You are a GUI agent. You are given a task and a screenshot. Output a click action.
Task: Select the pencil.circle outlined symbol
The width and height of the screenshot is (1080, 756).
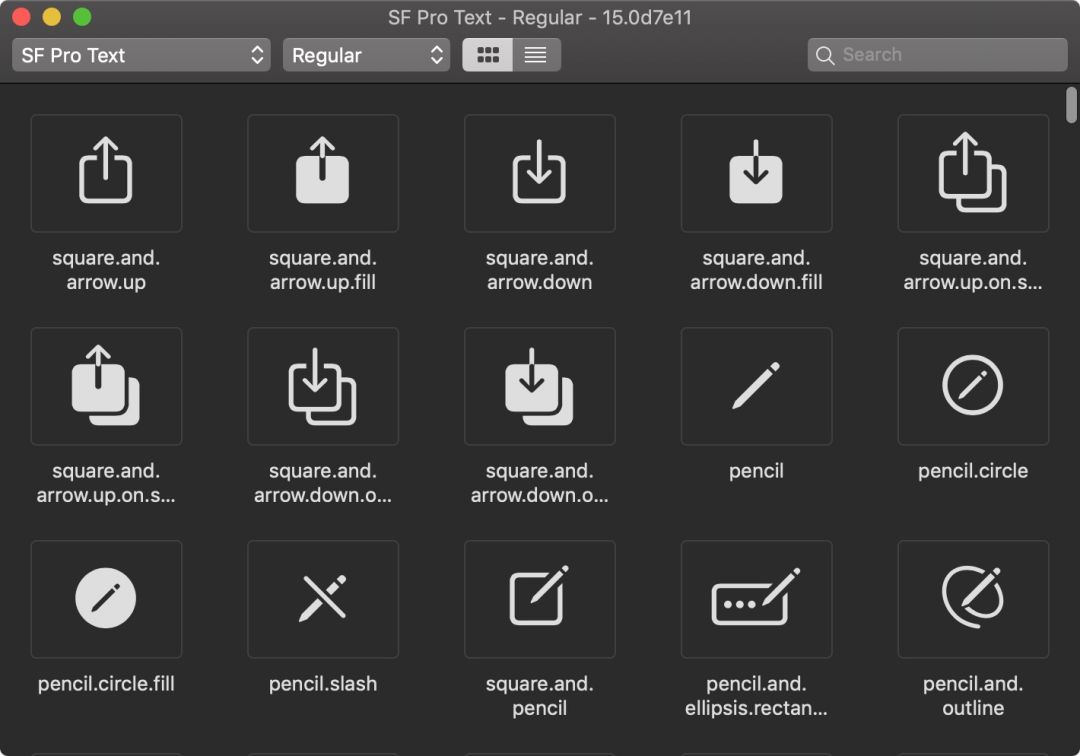[x=973, y=386]
